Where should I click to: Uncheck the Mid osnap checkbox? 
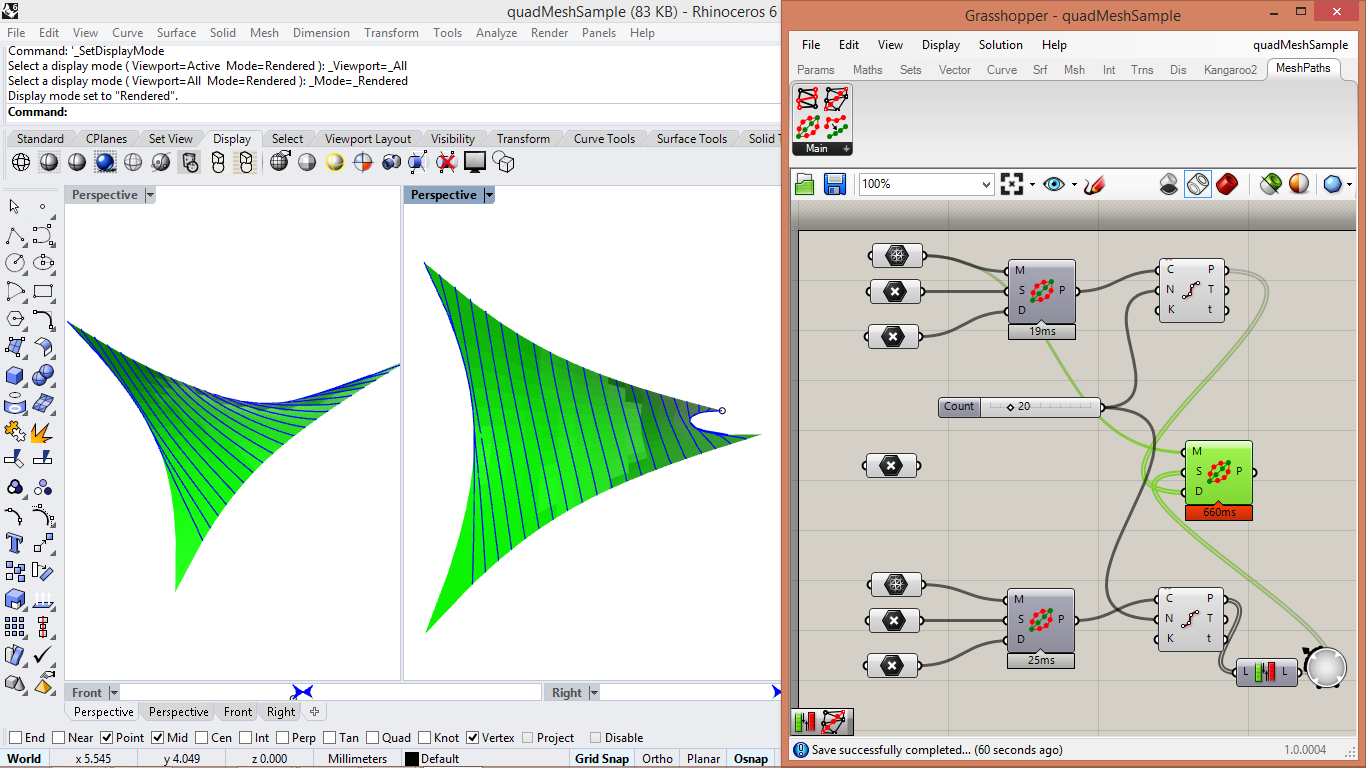coord(157,738)
